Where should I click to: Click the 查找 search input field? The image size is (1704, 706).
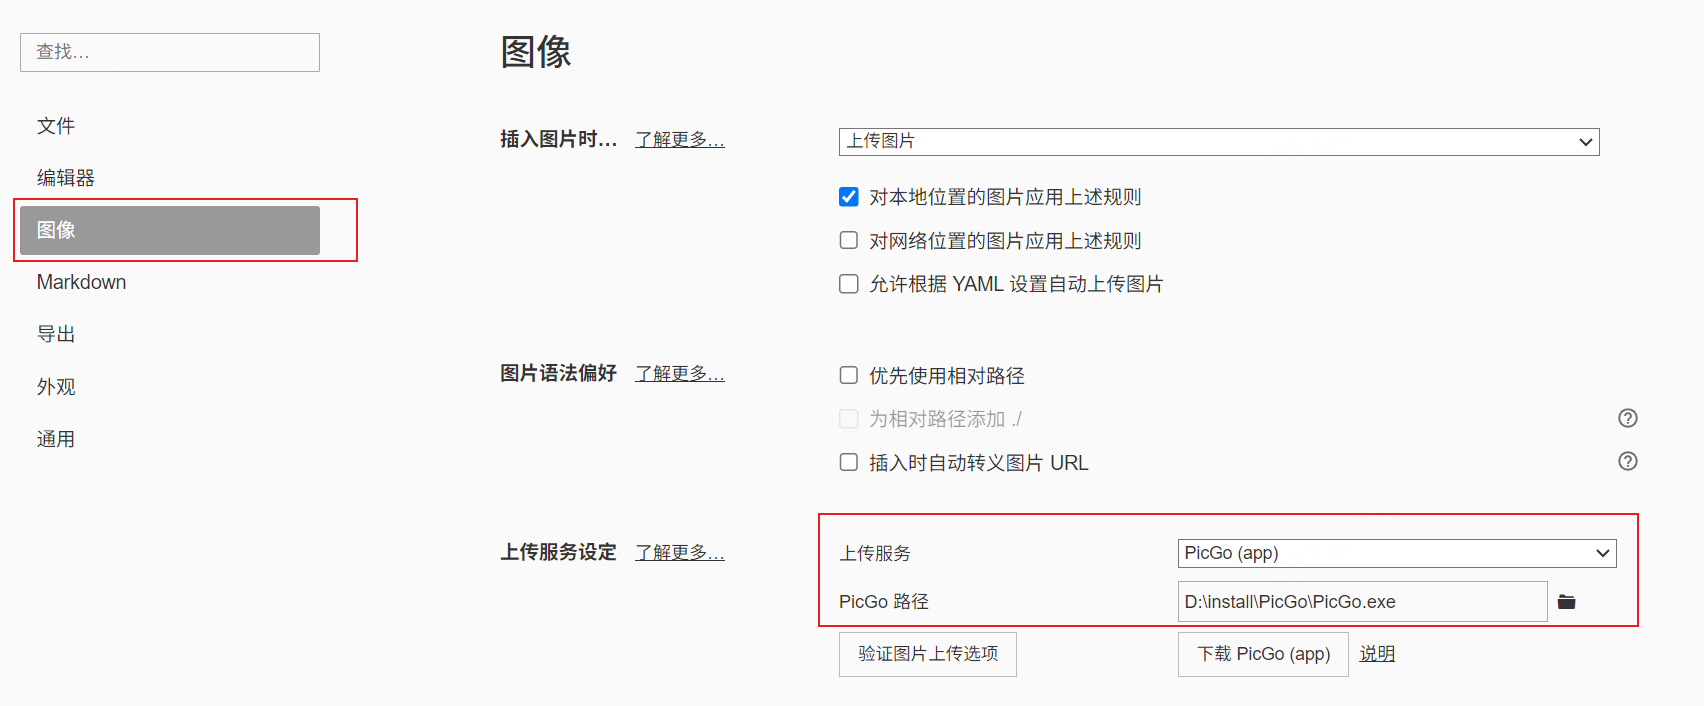click(x=170, y=52)
